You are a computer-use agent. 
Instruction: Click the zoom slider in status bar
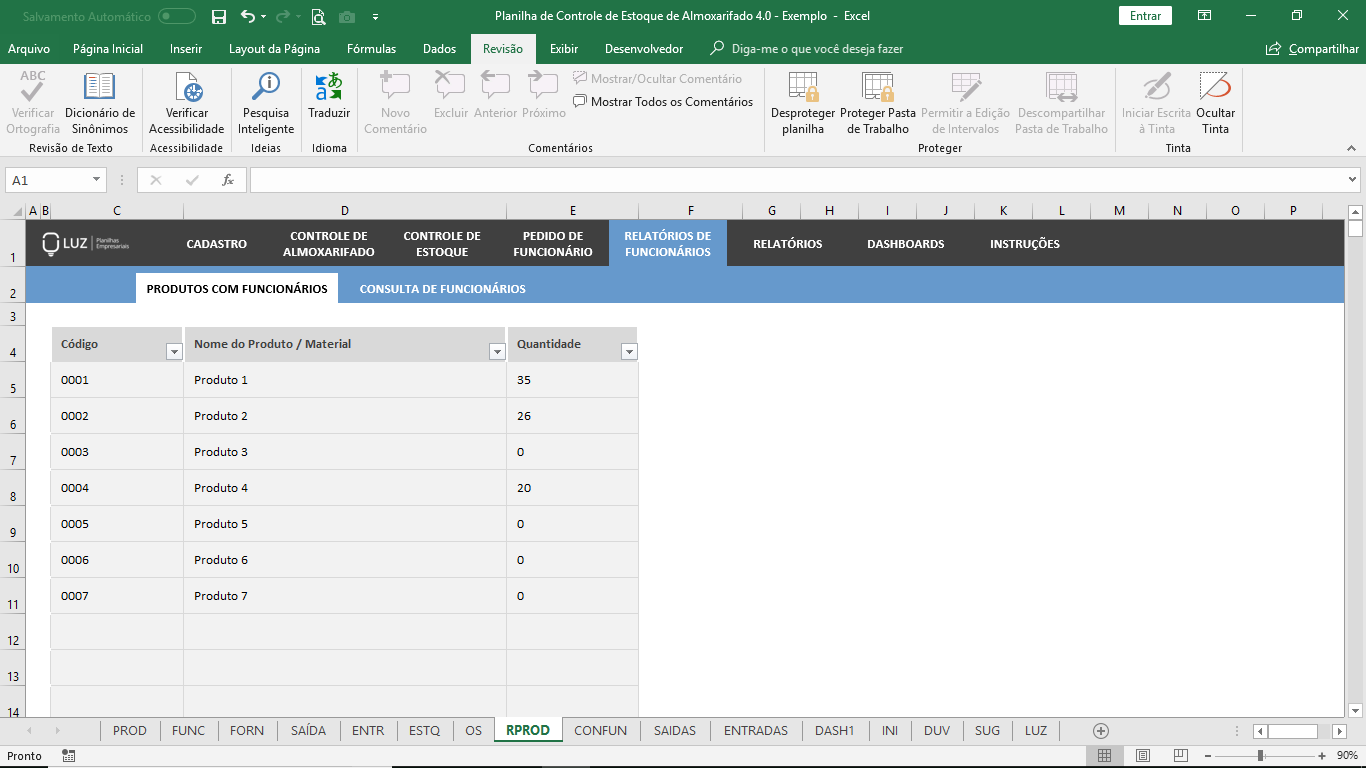click(x=1261, y=755)
